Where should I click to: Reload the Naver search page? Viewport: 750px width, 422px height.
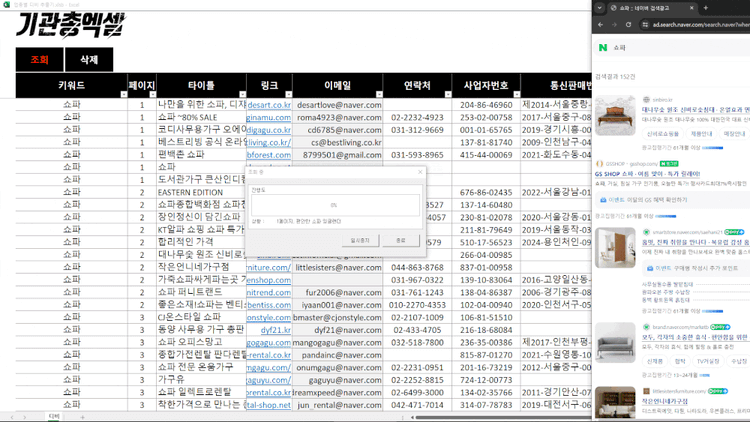tap(629, 24)
